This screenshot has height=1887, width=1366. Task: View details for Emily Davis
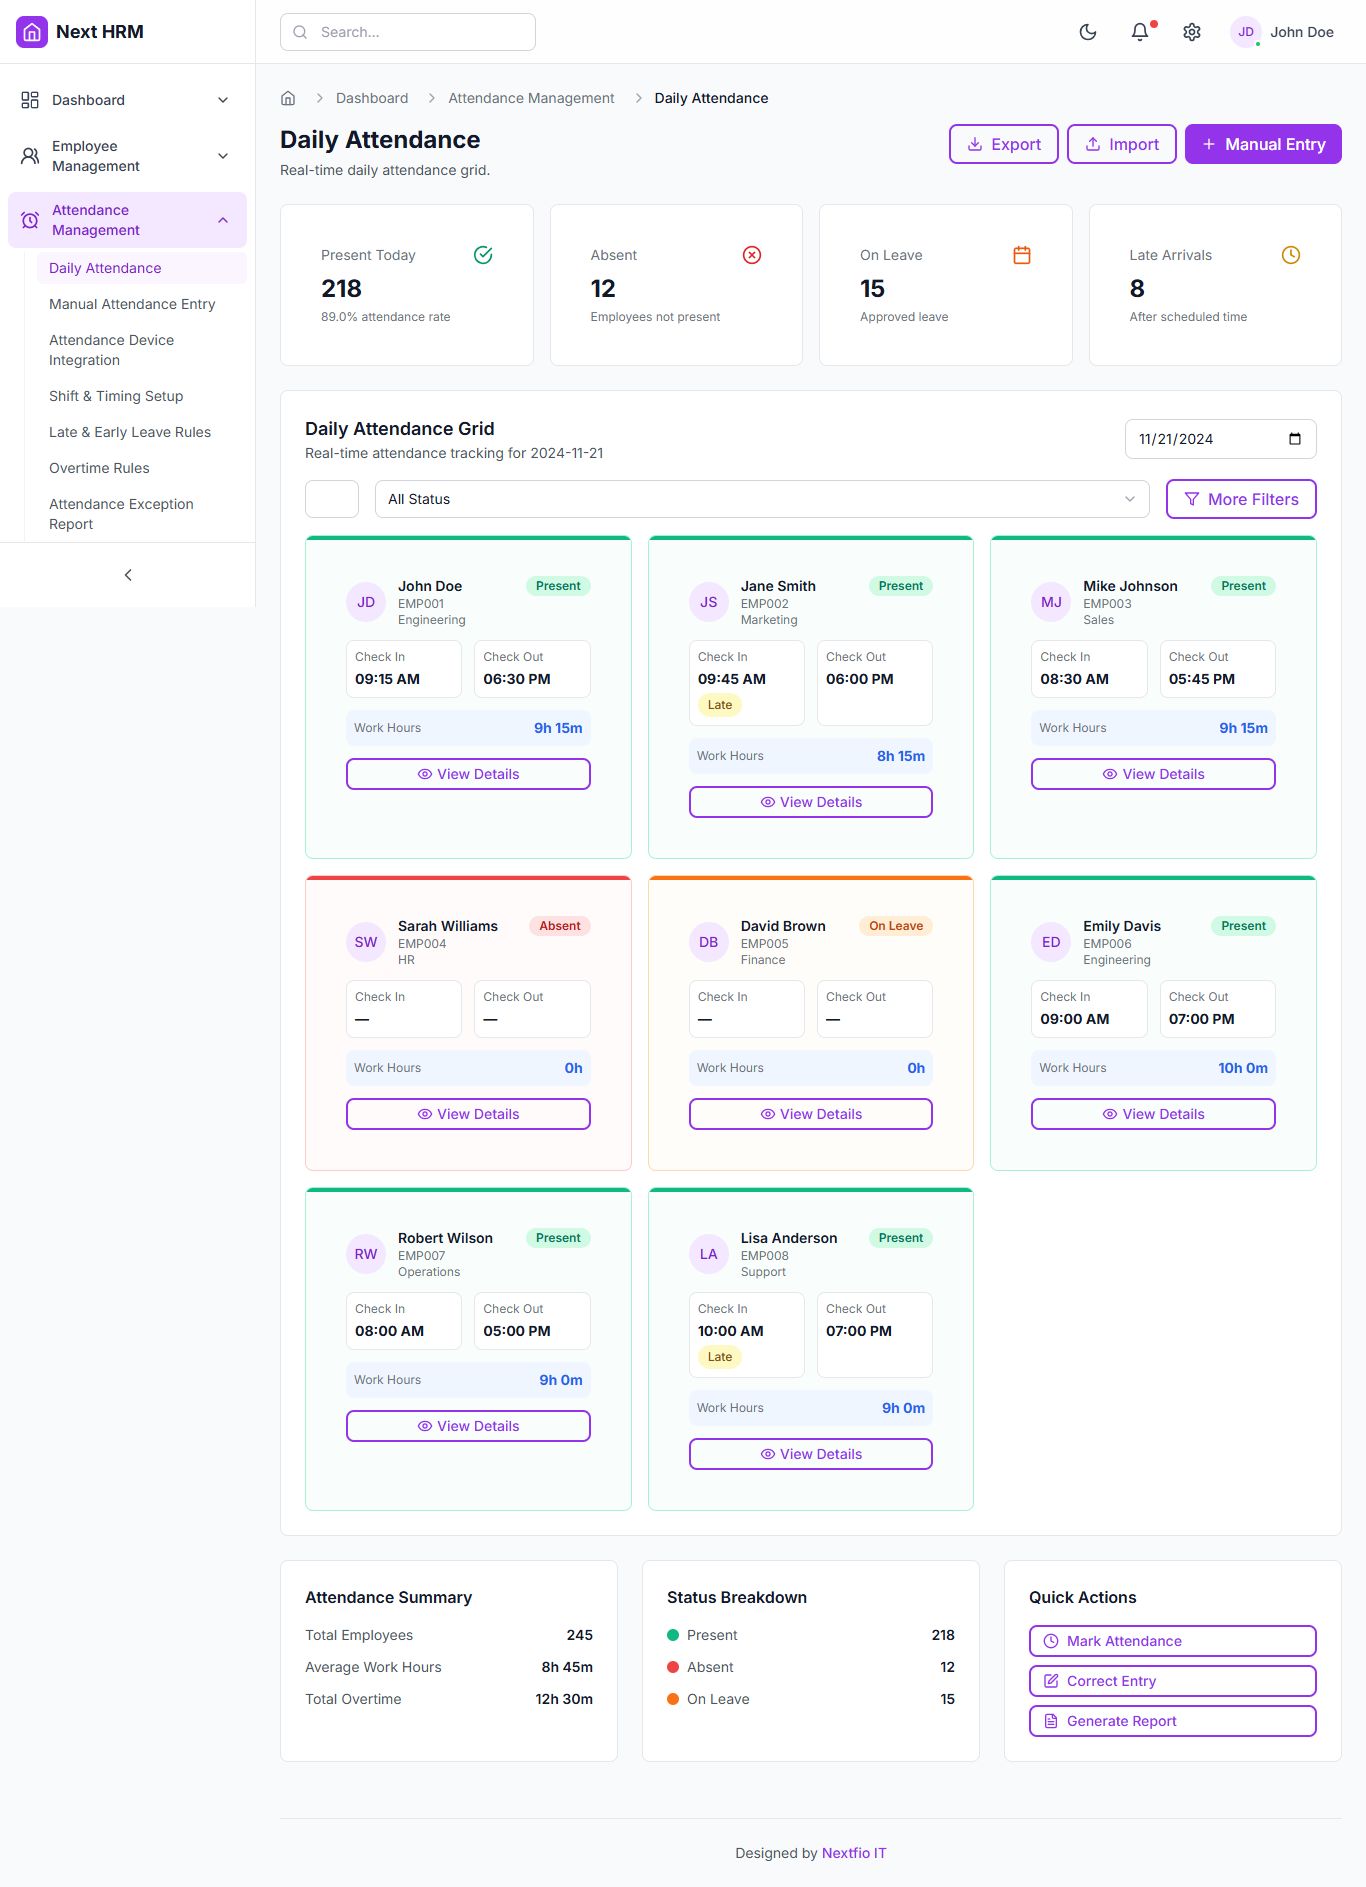pos(1153,1114)
